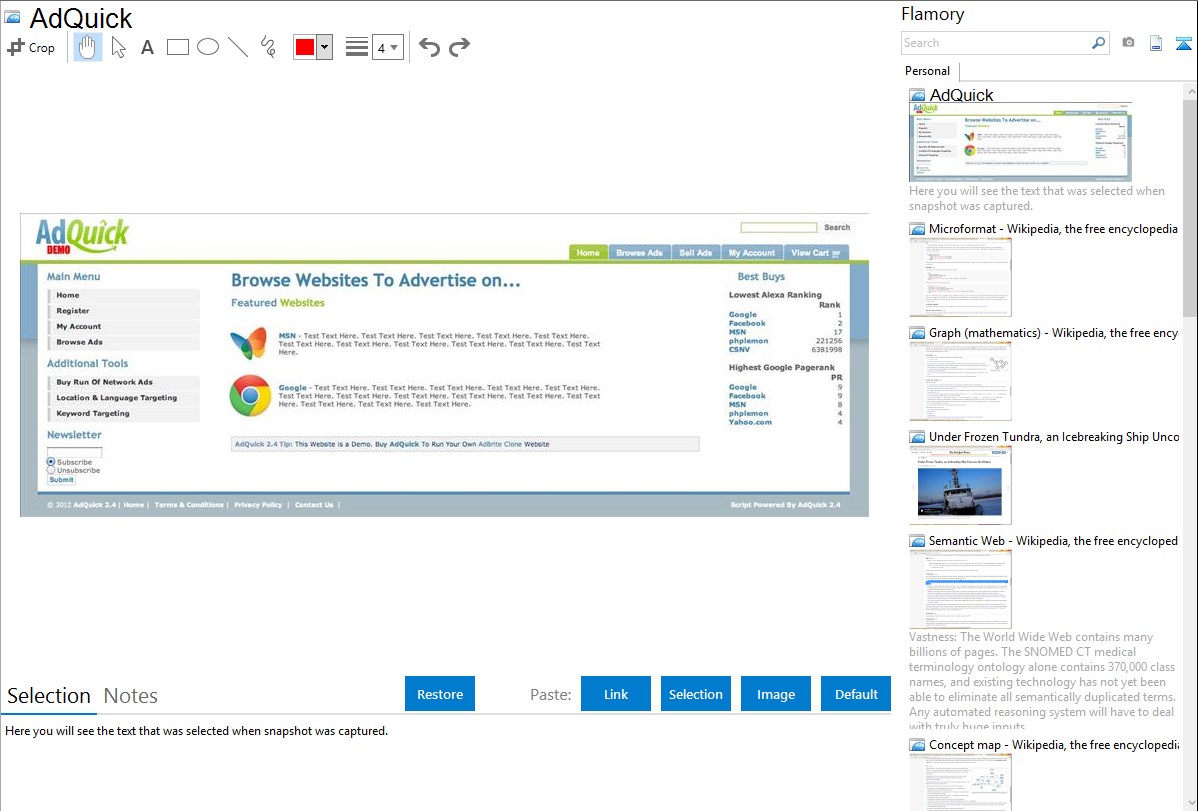Click the Default paste button

click(856, 694)
